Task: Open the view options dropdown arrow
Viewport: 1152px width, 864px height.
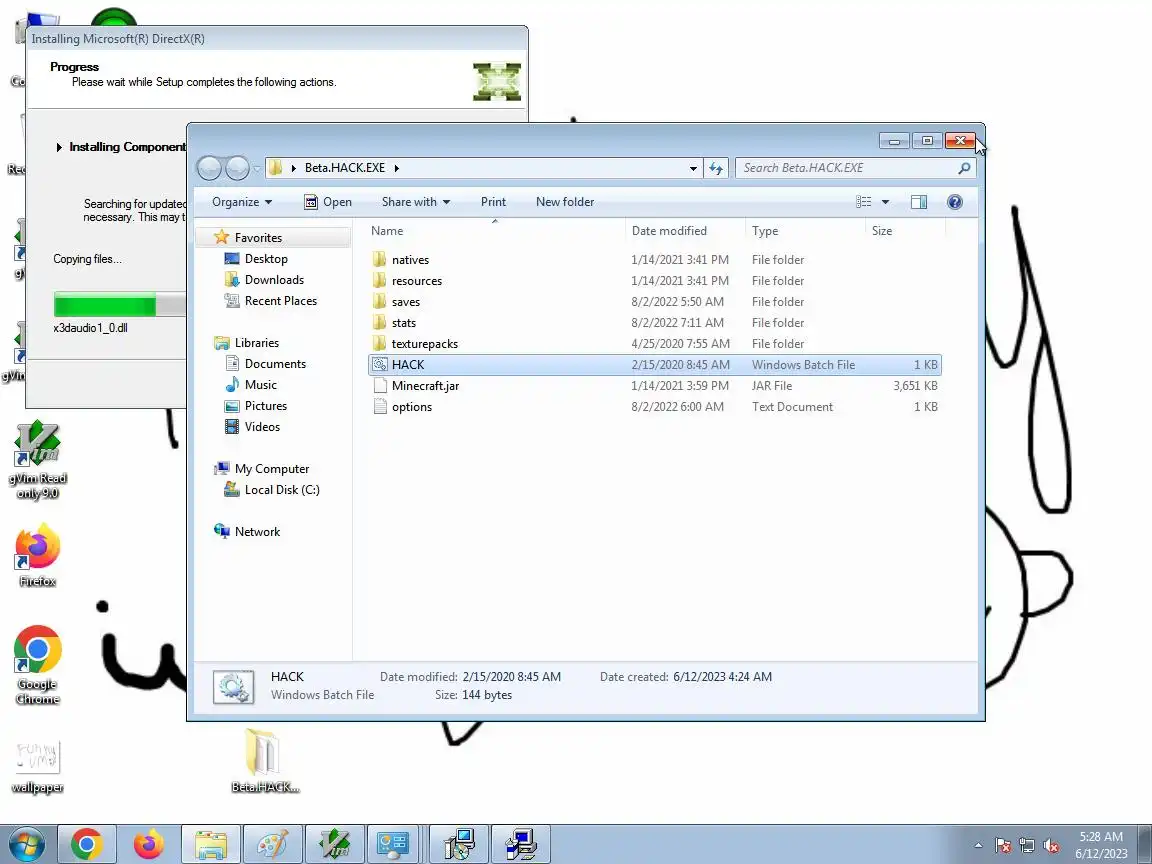Action: coord(885,202)
